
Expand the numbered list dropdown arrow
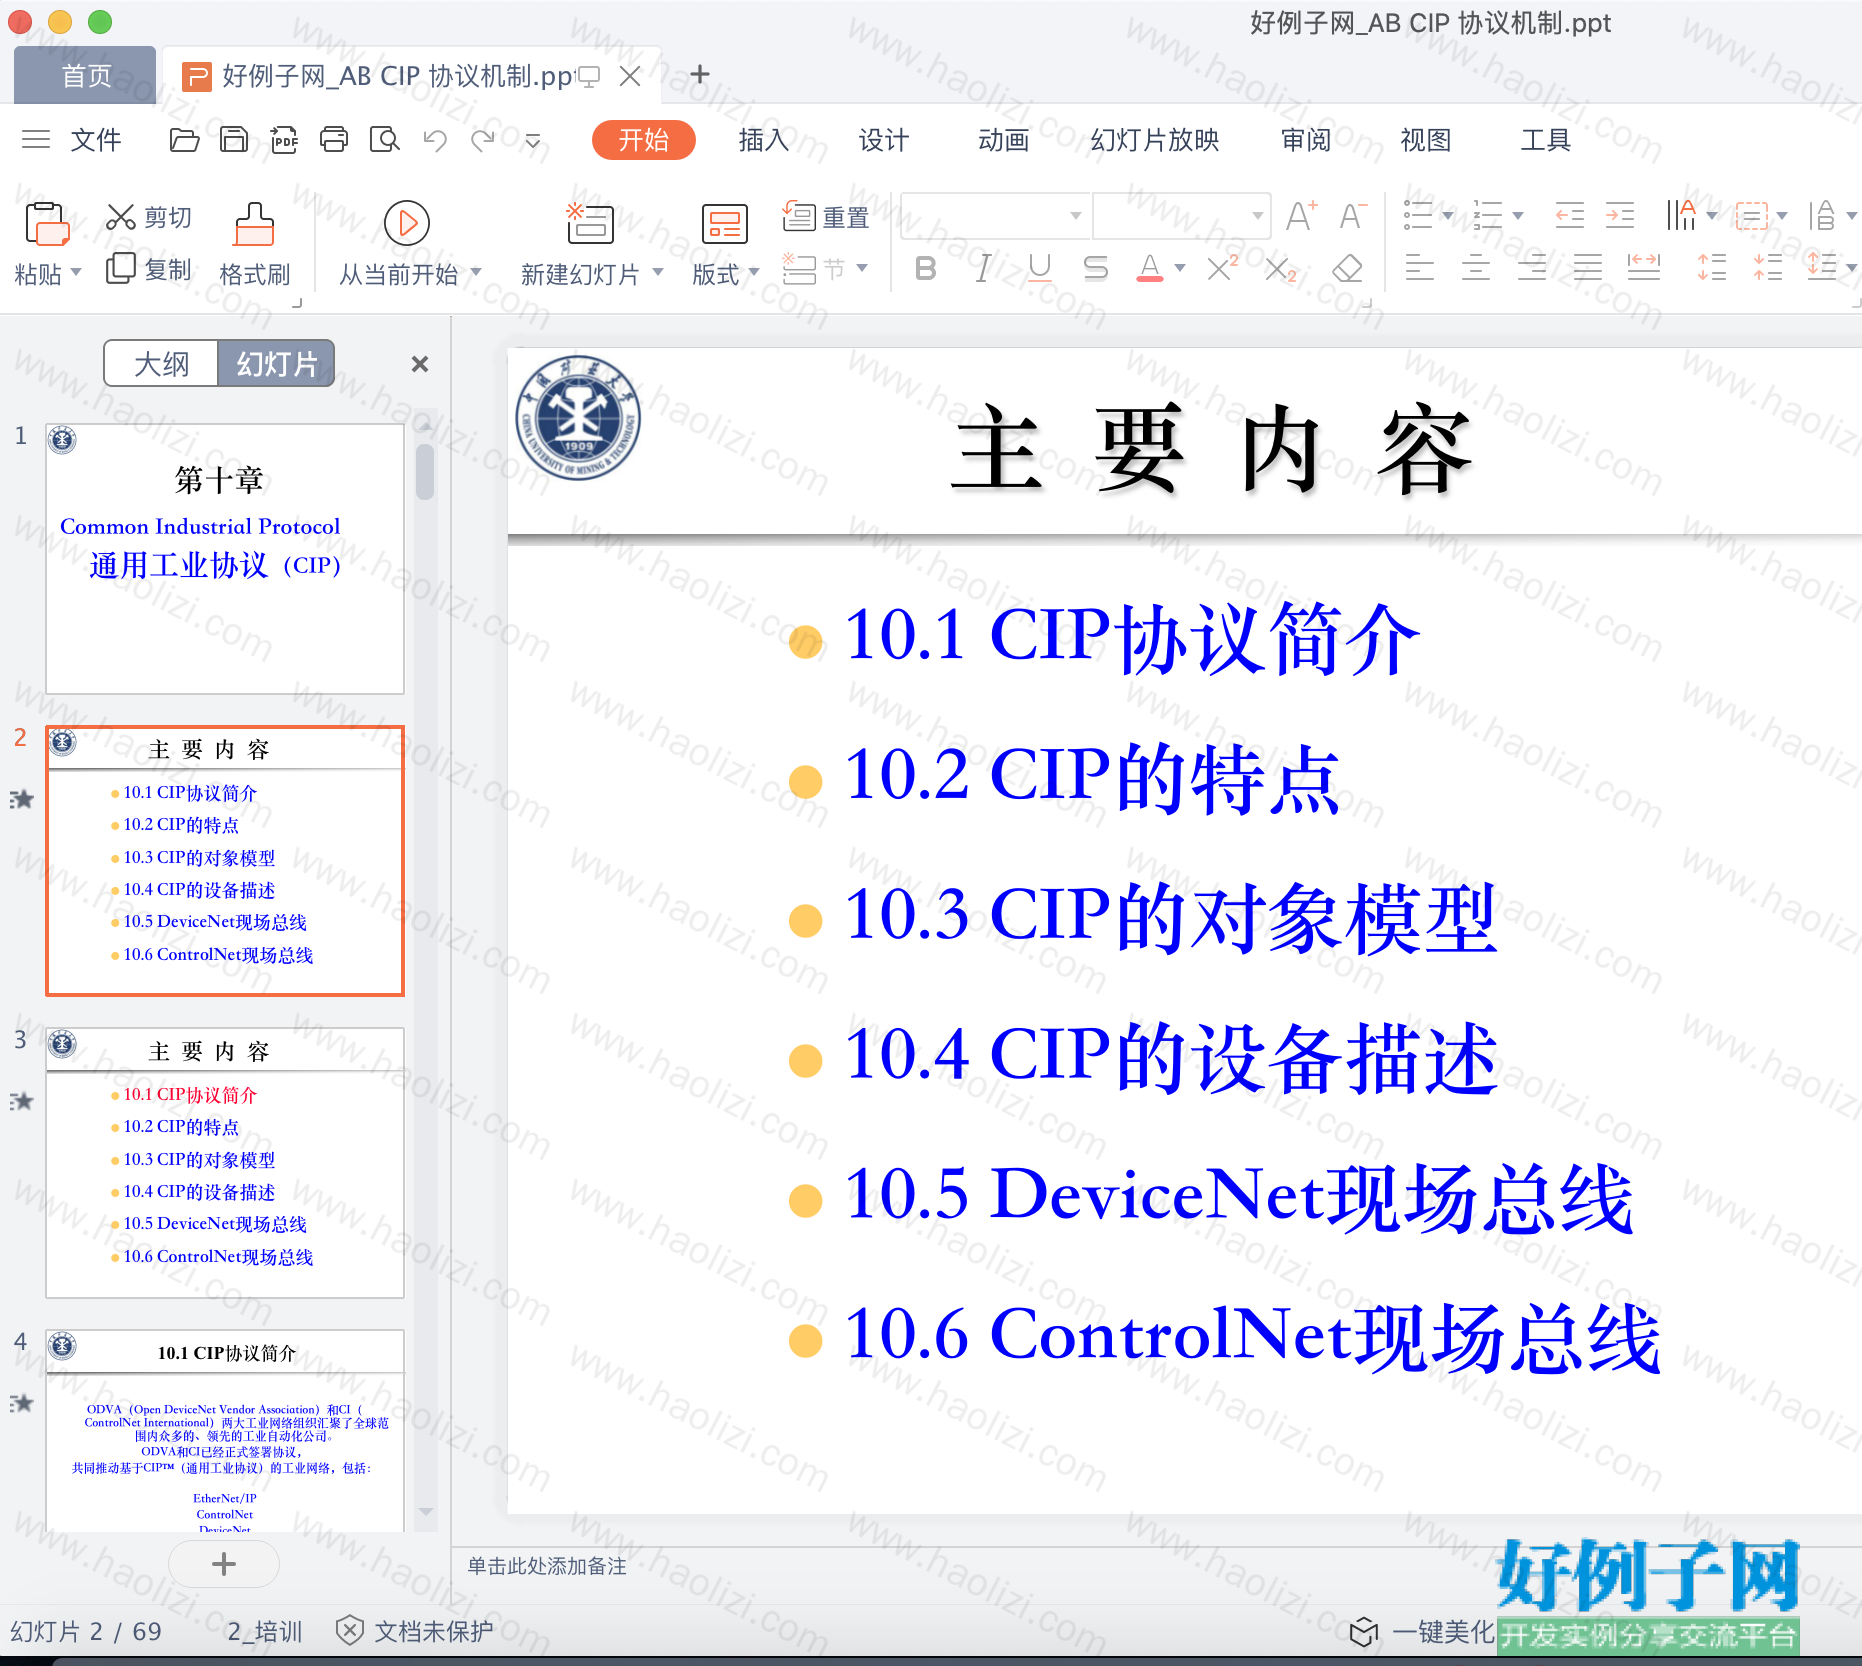(x=1518, y=215)
